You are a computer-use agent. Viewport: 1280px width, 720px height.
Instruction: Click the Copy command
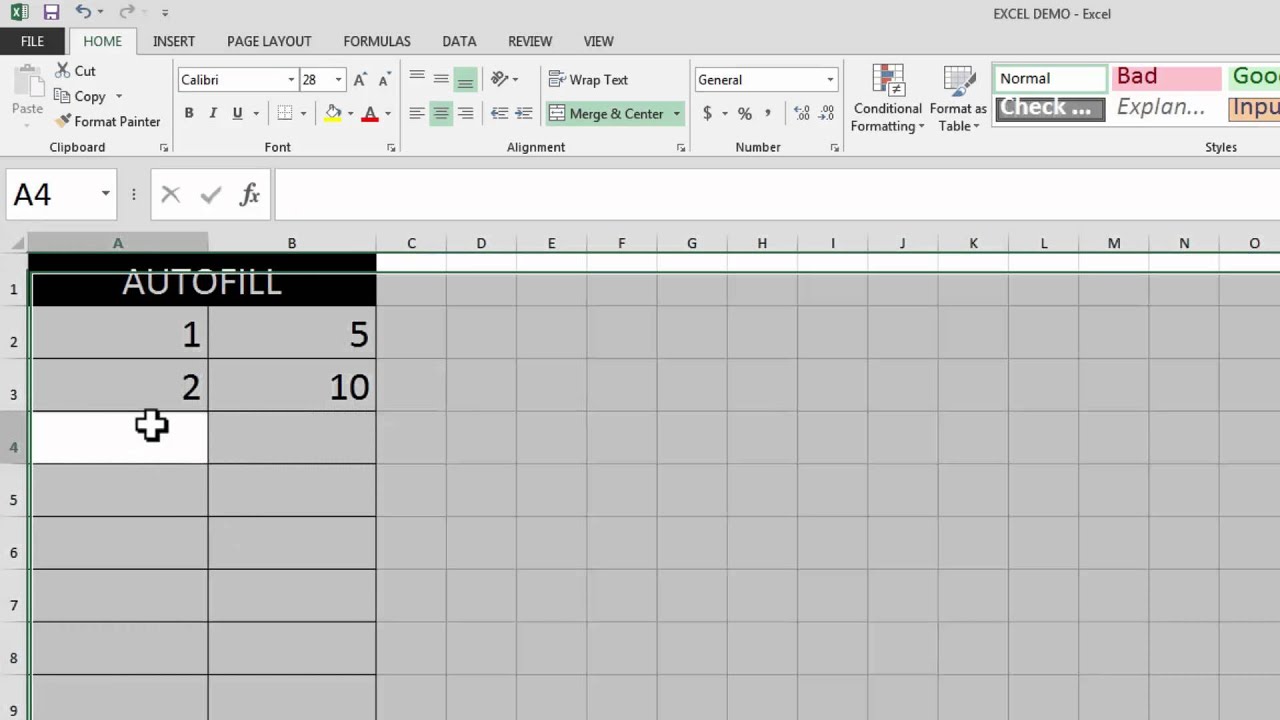click(79, 96)
